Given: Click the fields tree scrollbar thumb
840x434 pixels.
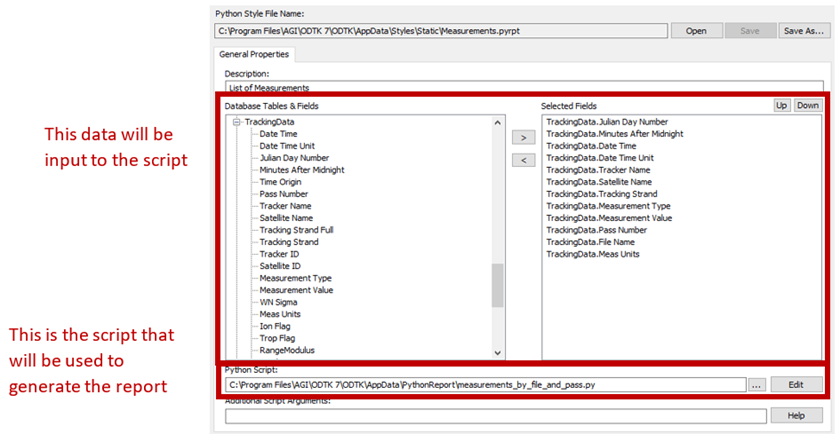Looking at the screenshot, I should (x=498, y=285).
